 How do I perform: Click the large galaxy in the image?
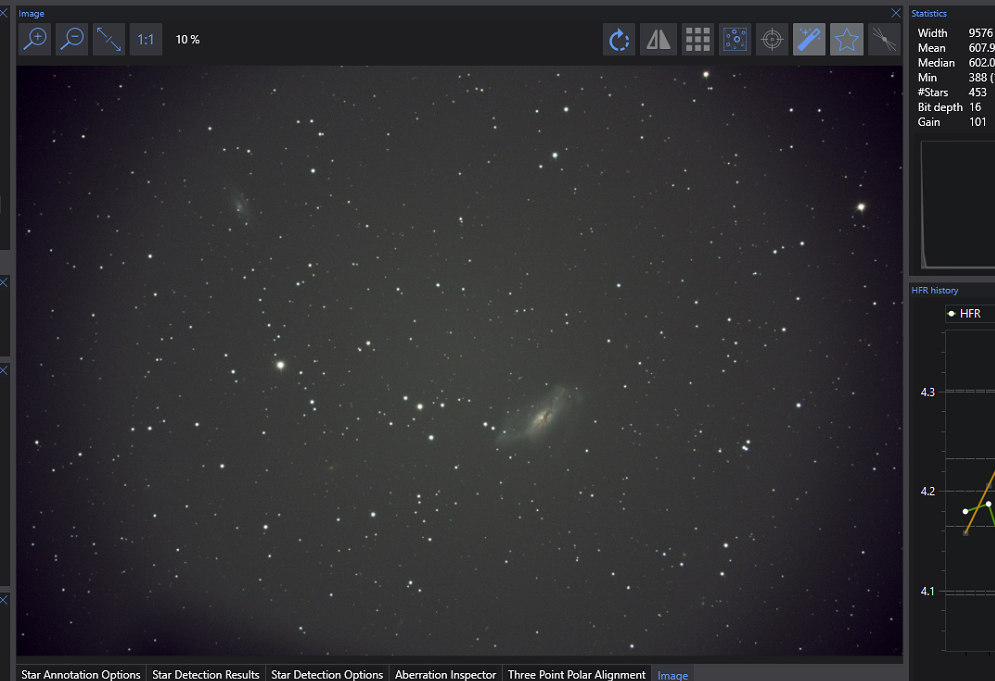point(541,416)
